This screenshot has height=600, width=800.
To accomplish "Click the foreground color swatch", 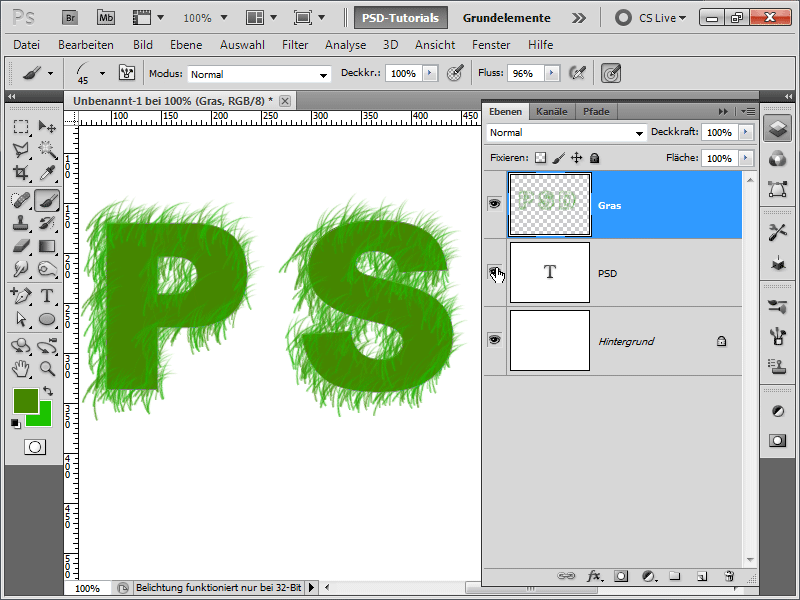I will point(26,401).
